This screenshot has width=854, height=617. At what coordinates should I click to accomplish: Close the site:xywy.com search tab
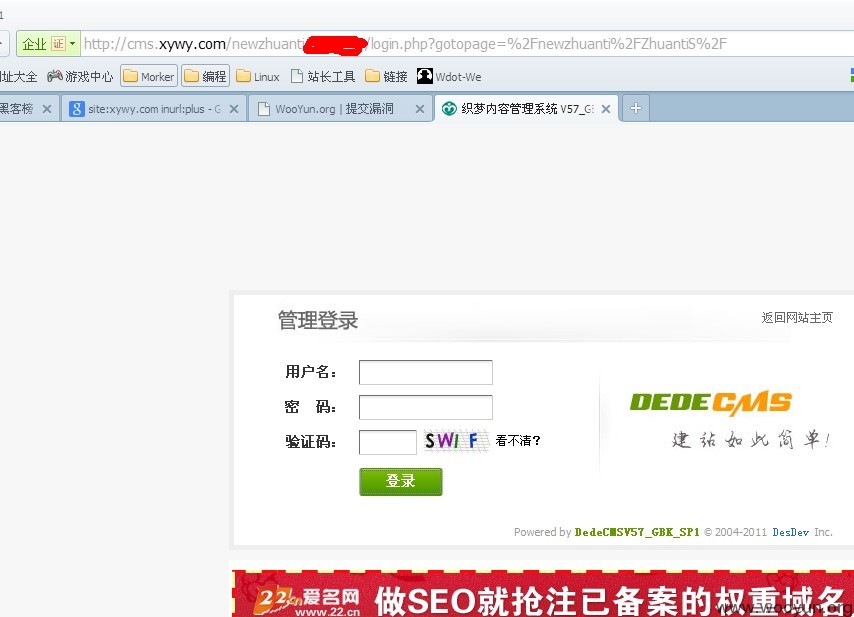pos(234,109)
